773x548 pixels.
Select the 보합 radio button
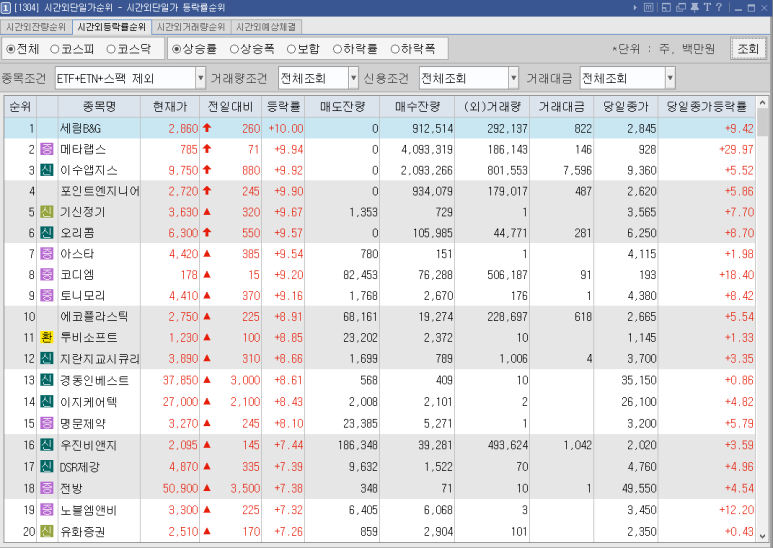[x=291, y=49]
